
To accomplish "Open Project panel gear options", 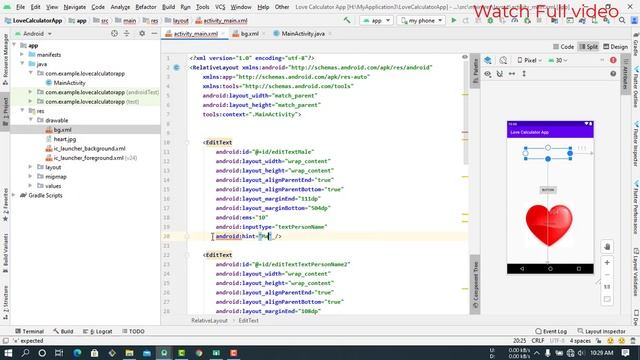I will pyautogui.click(x=142, y=33).
